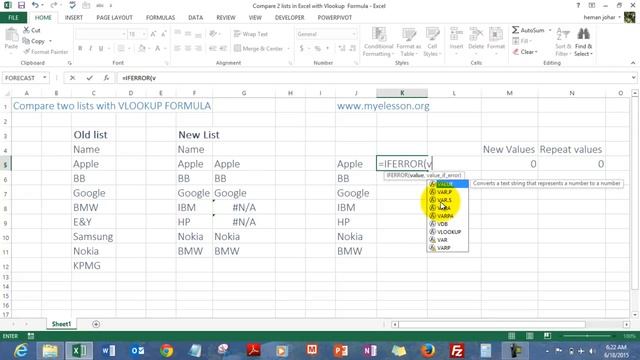Image resolution: width=640 pixels, height=360 pixels.
Task: Open Find & Select binoculars
Action: [584, 42]
